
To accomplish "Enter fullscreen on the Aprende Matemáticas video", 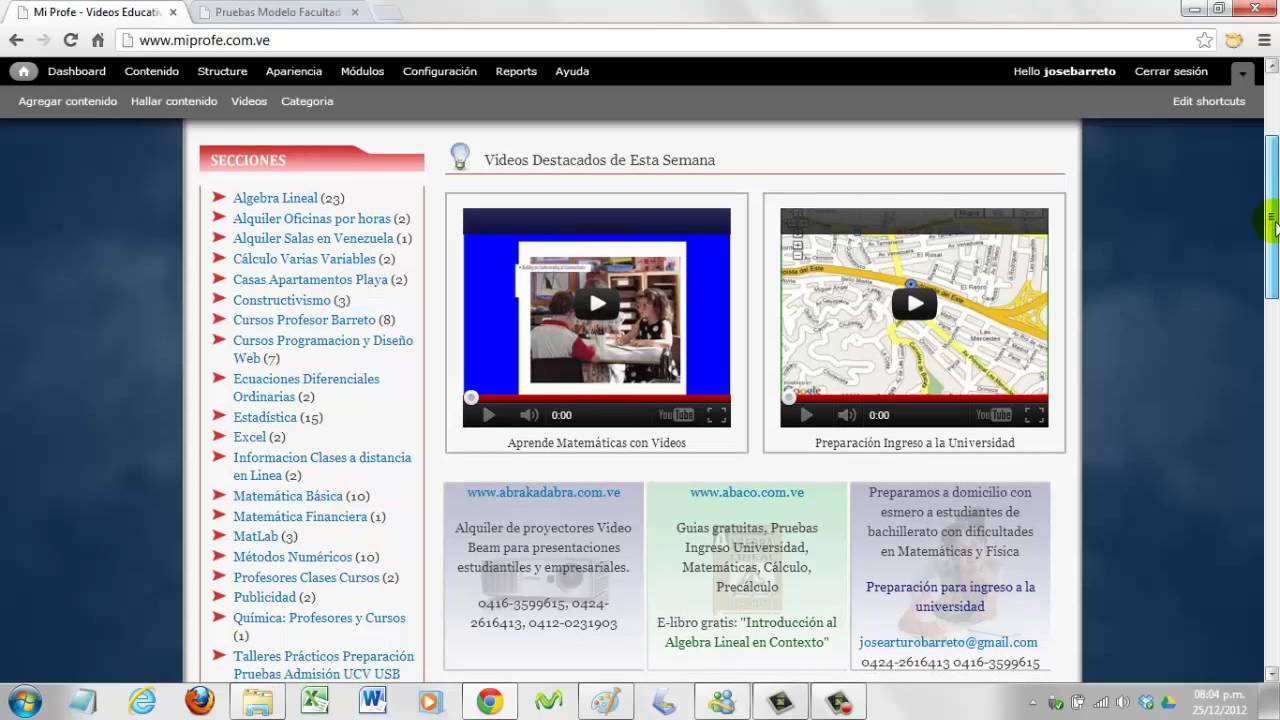I will pos(716,415).
